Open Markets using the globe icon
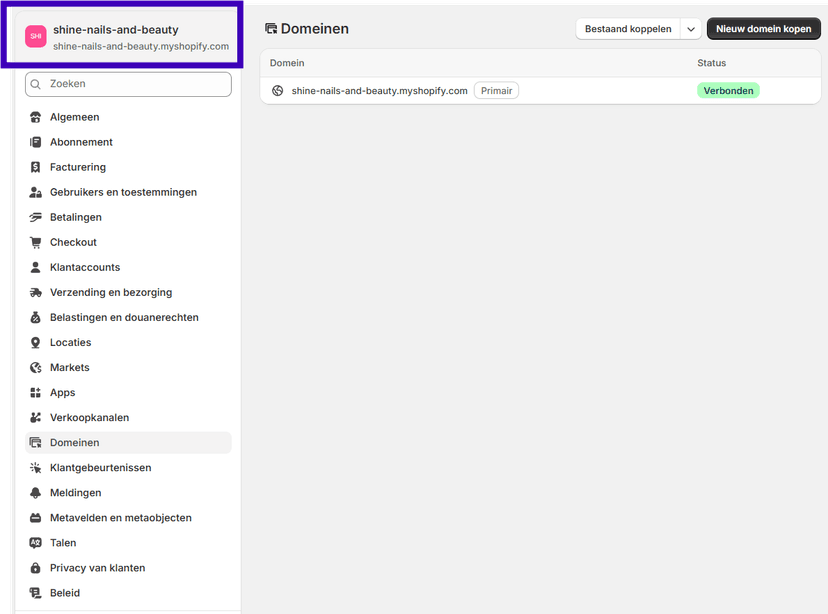828x614 pixels. tap(37, 367)
